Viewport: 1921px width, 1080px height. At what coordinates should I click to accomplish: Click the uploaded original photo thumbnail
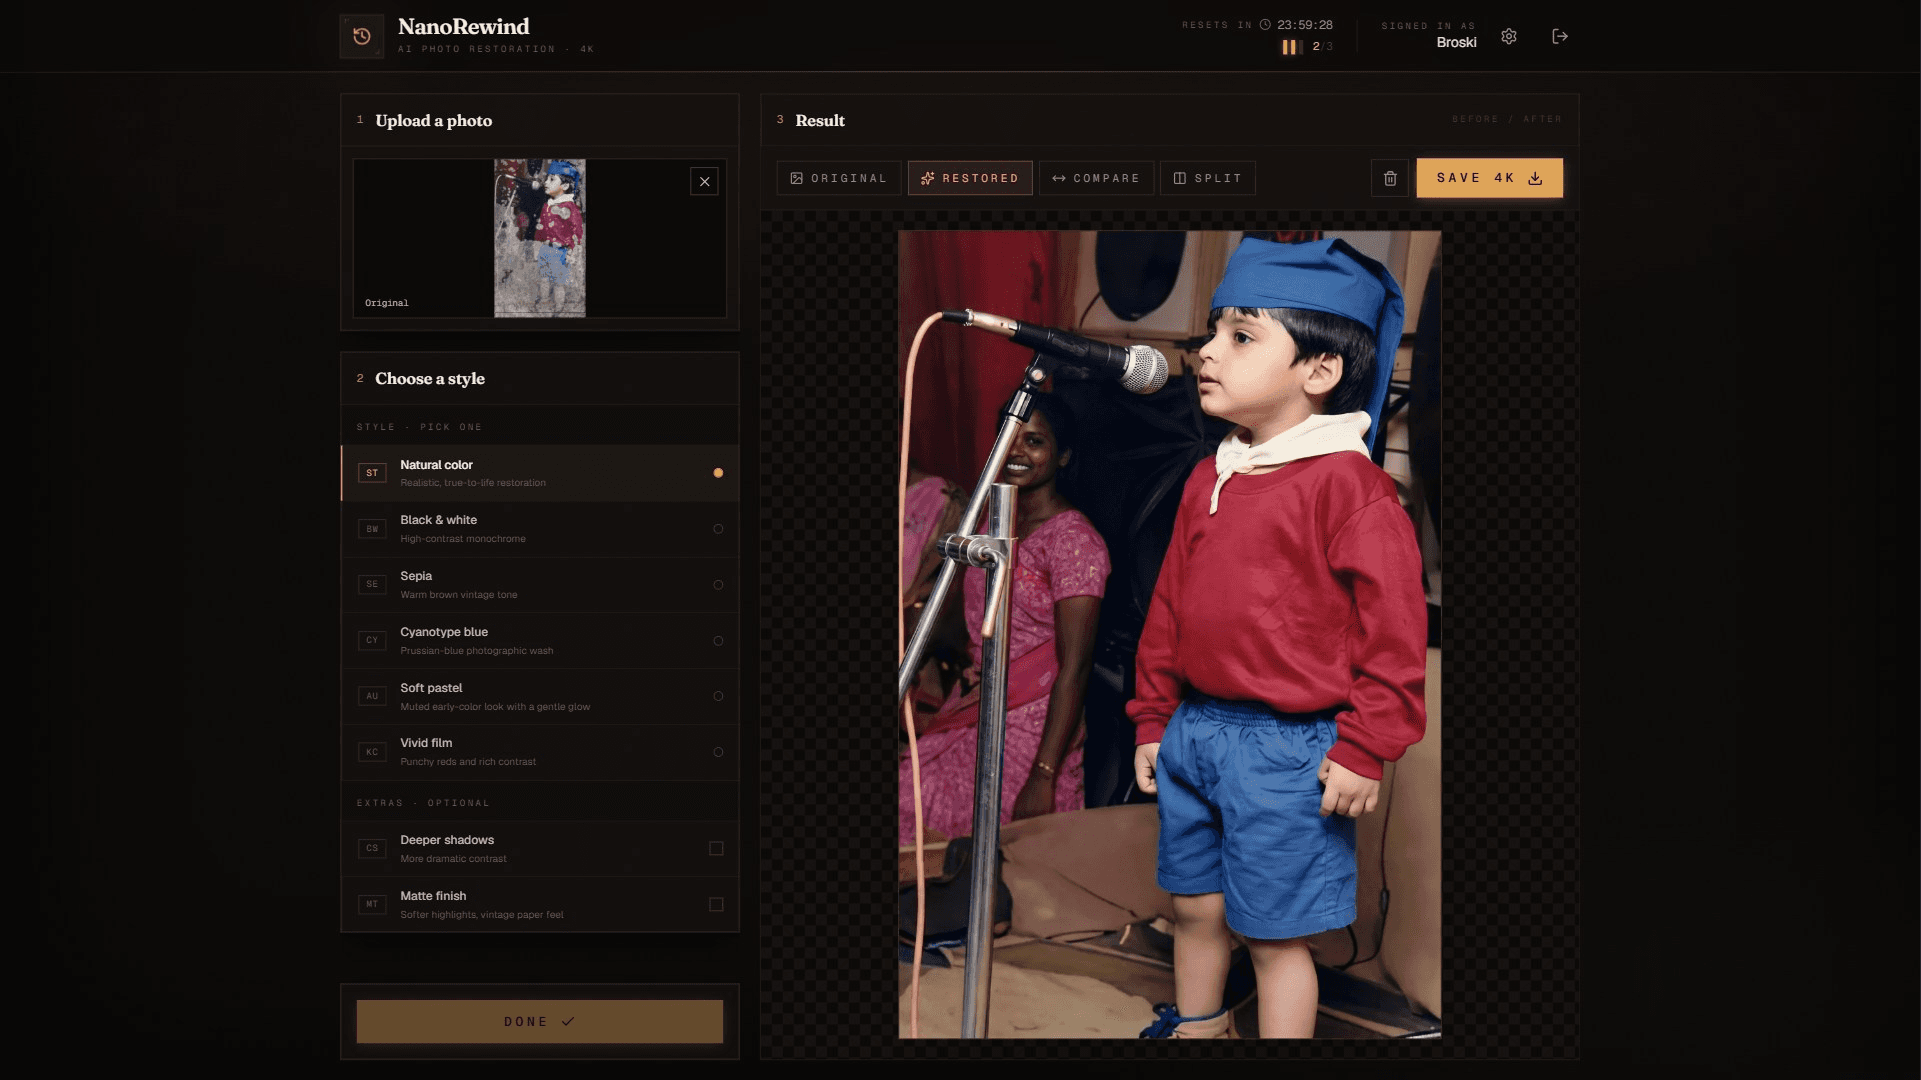click(x=540, y=238)
